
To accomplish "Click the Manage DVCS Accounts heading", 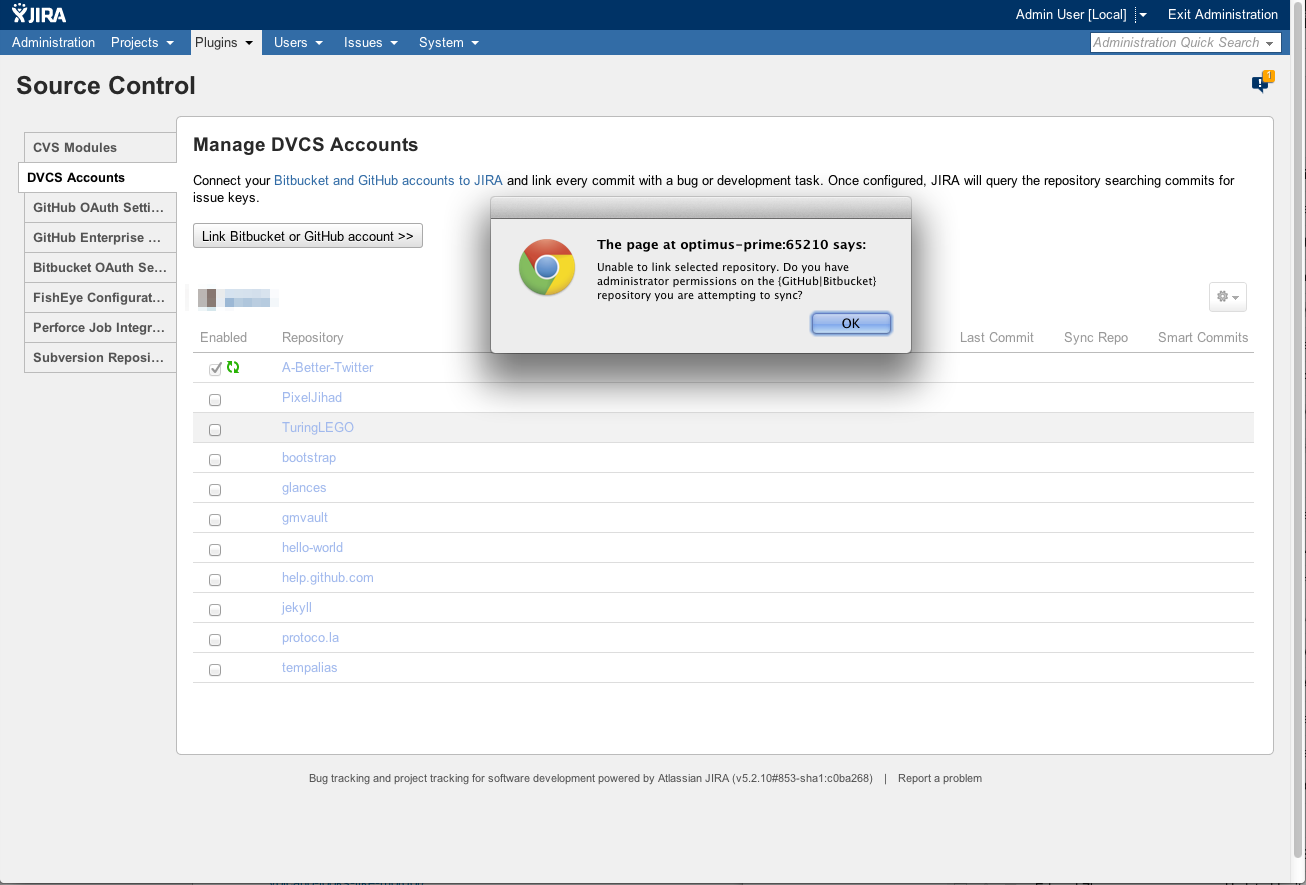I will [305, 145].
